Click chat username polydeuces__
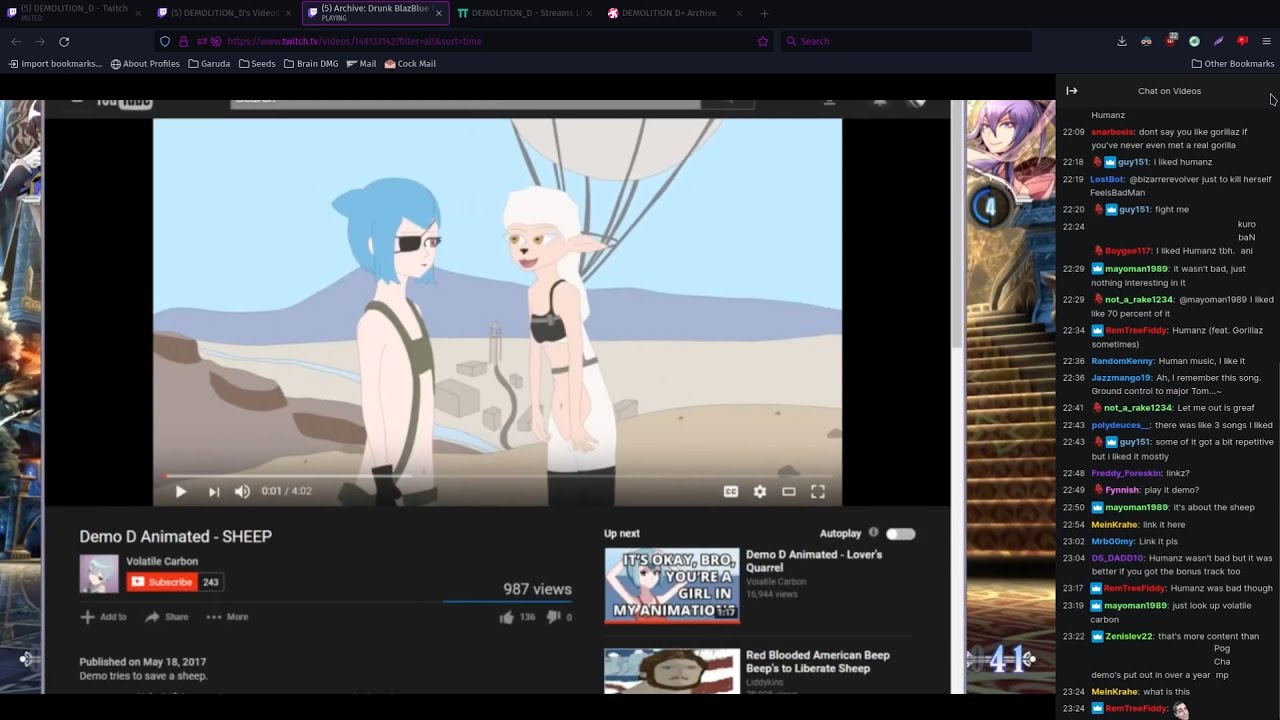The width and height of the screenshot is (1280, 720). pos(1120,425)
